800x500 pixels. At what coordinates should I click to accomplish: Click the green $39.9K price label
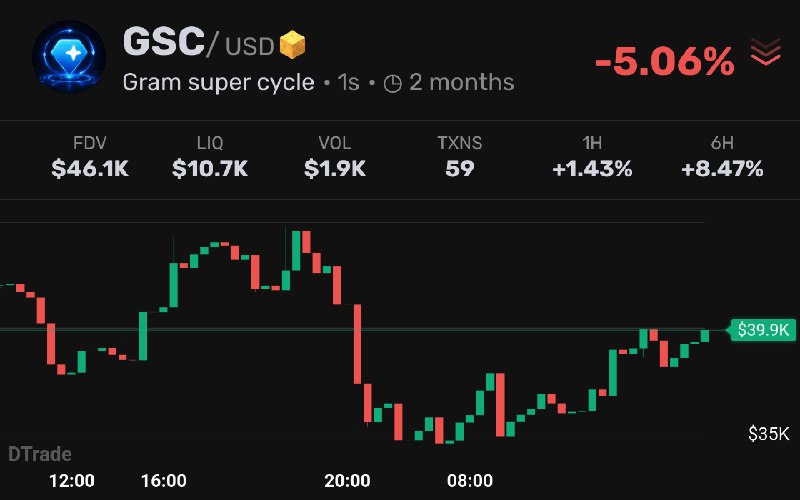(763, 330)
